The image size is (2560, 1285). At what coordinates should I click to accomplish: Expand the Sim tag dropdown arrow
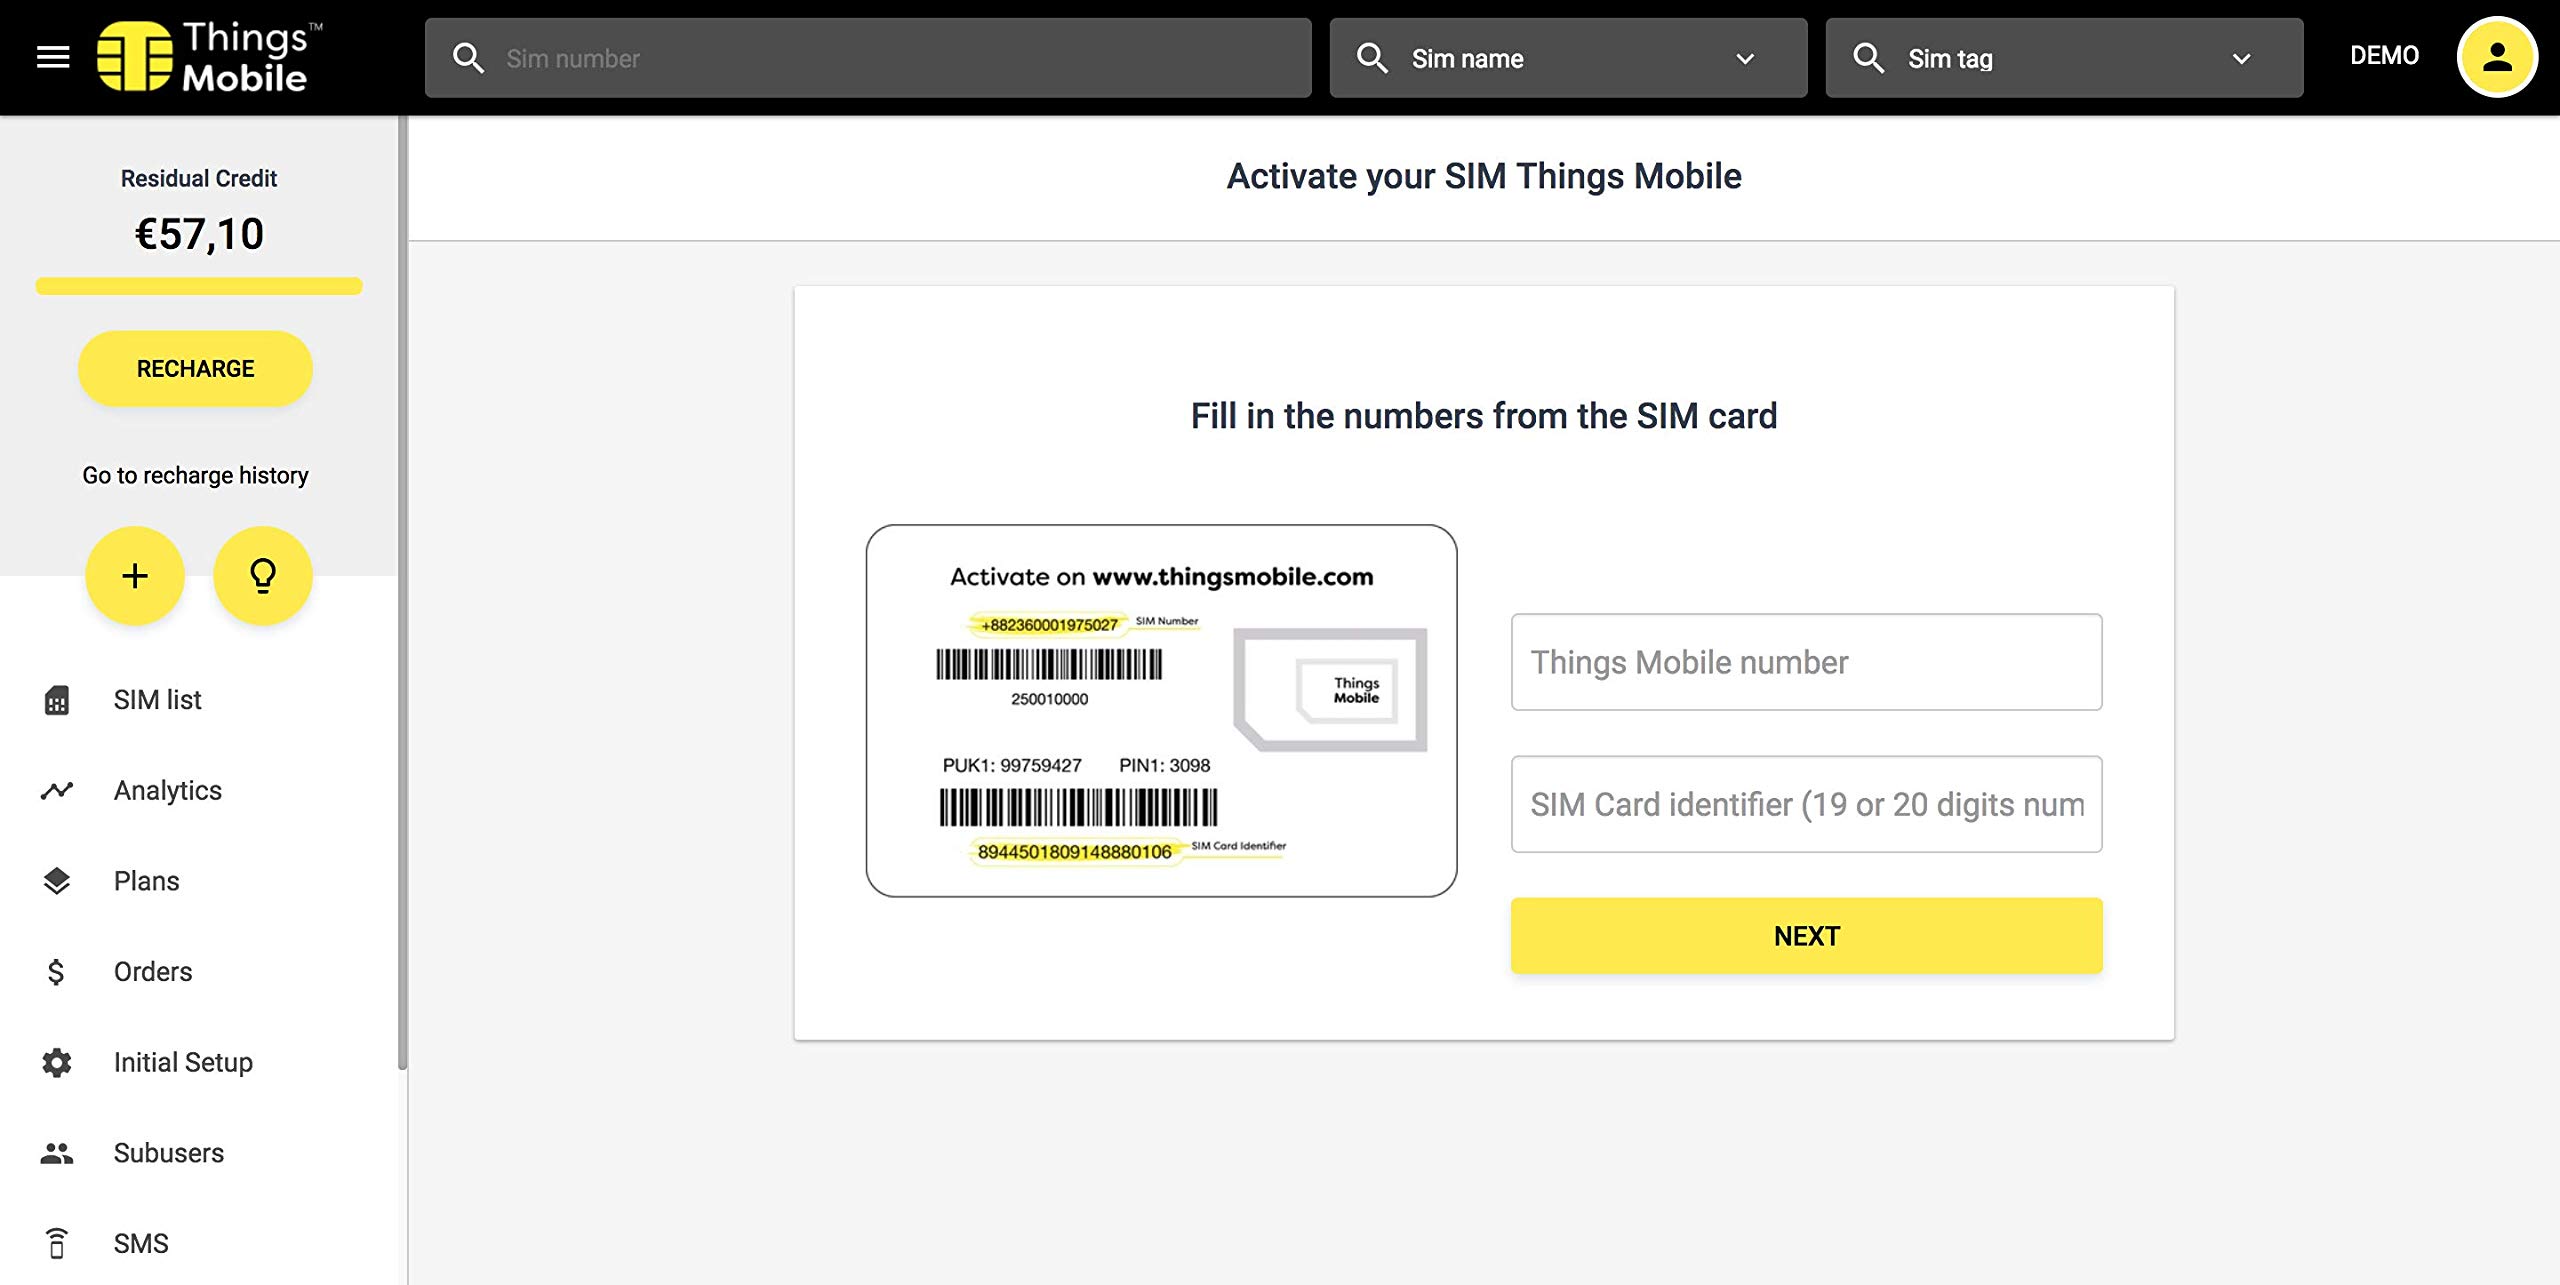point(2241,59)
